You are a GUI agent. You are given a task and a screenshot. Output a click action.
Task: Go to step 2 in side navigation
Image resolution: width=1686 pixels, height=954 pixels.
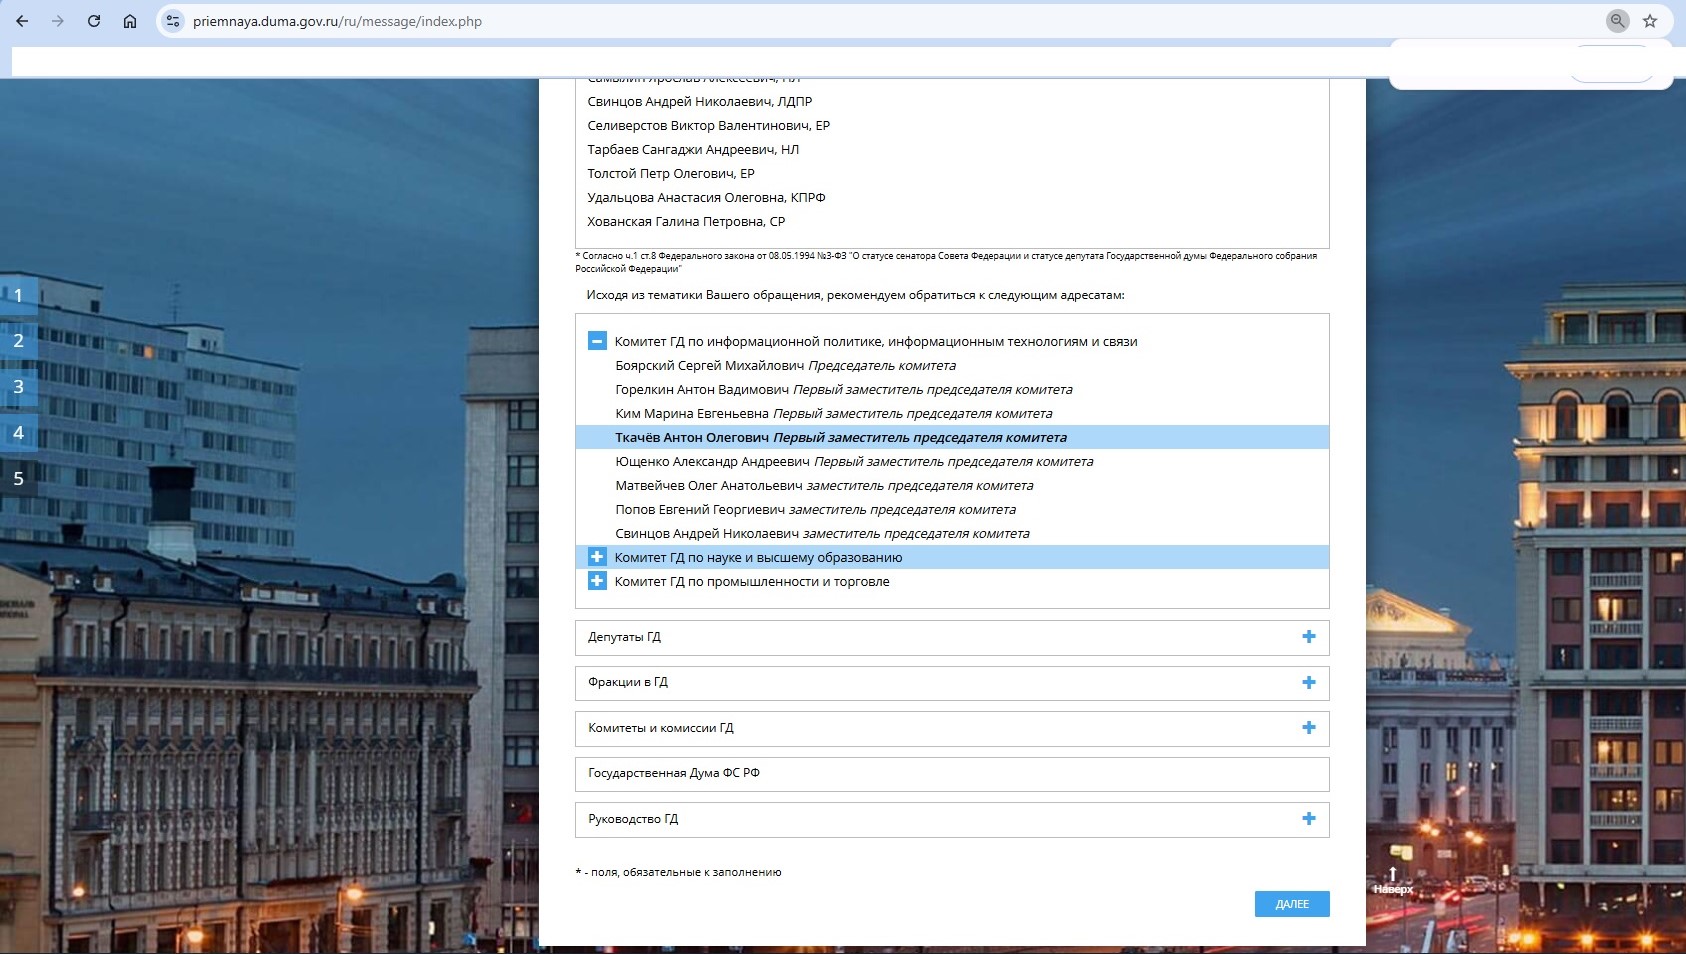(x=19, y=341)
